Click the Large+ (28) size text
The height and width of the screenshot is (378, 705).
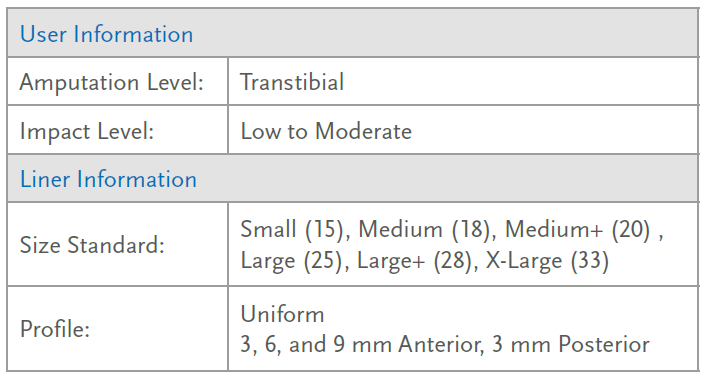point(414,261)
